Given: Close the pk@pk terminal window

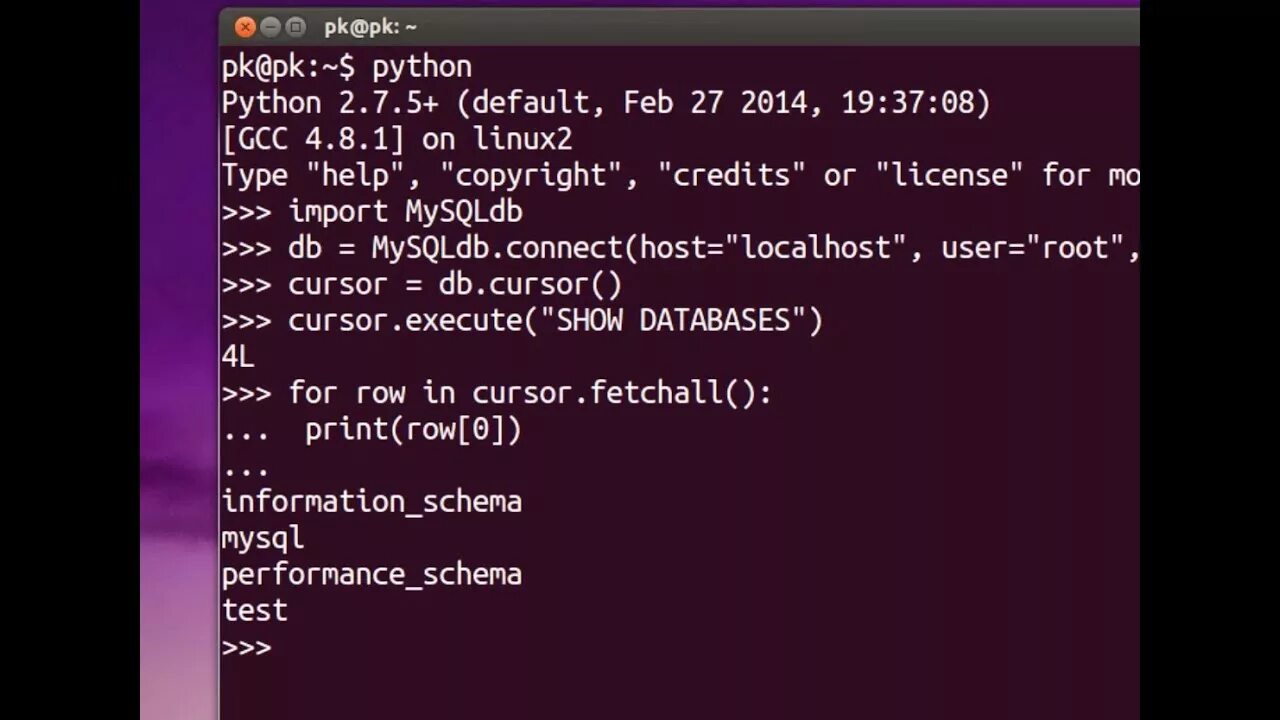Looking at the screenshot, I should (x=245, y=27).
